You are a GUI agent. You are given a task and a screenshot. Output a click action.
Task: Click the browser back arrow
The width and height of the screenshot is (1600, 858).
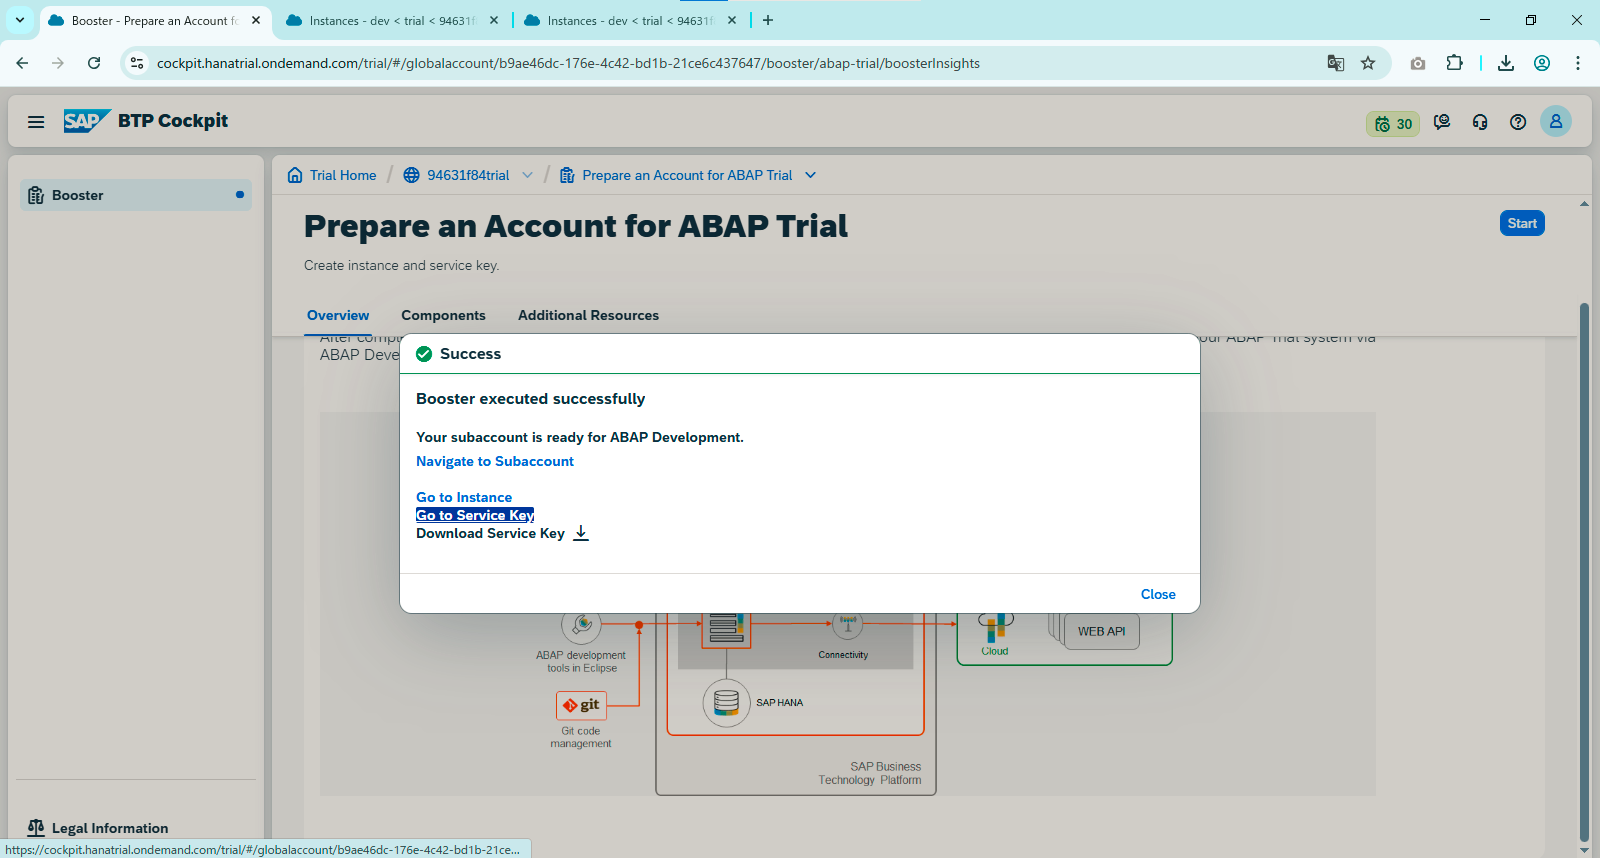22,63
